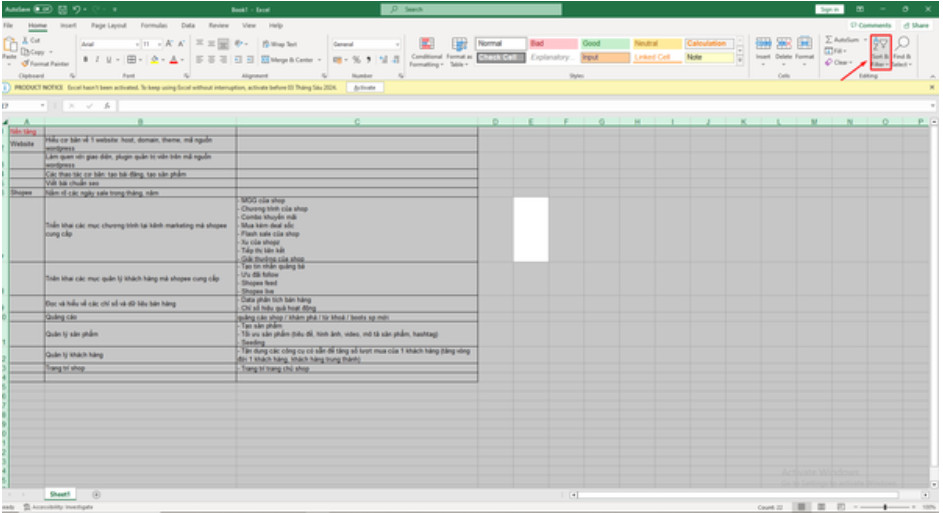Click the Sheet1 worksheet tab

[x=61, y=494]
